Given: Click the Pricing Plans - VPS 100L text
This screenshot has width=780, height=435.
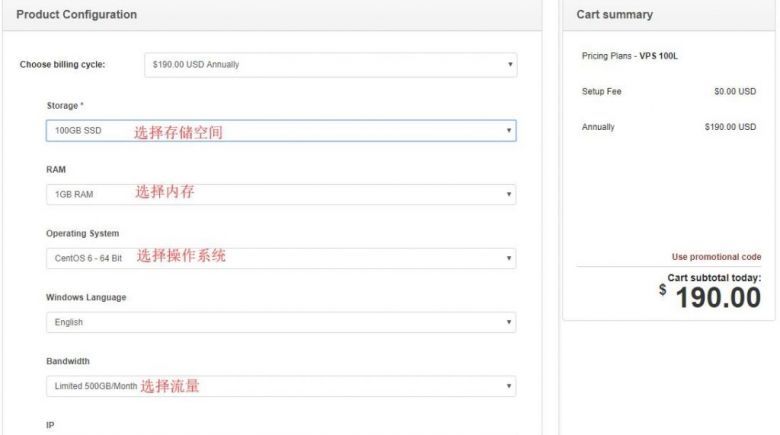Looking at the screenshot, I should [x=630, y=56].
